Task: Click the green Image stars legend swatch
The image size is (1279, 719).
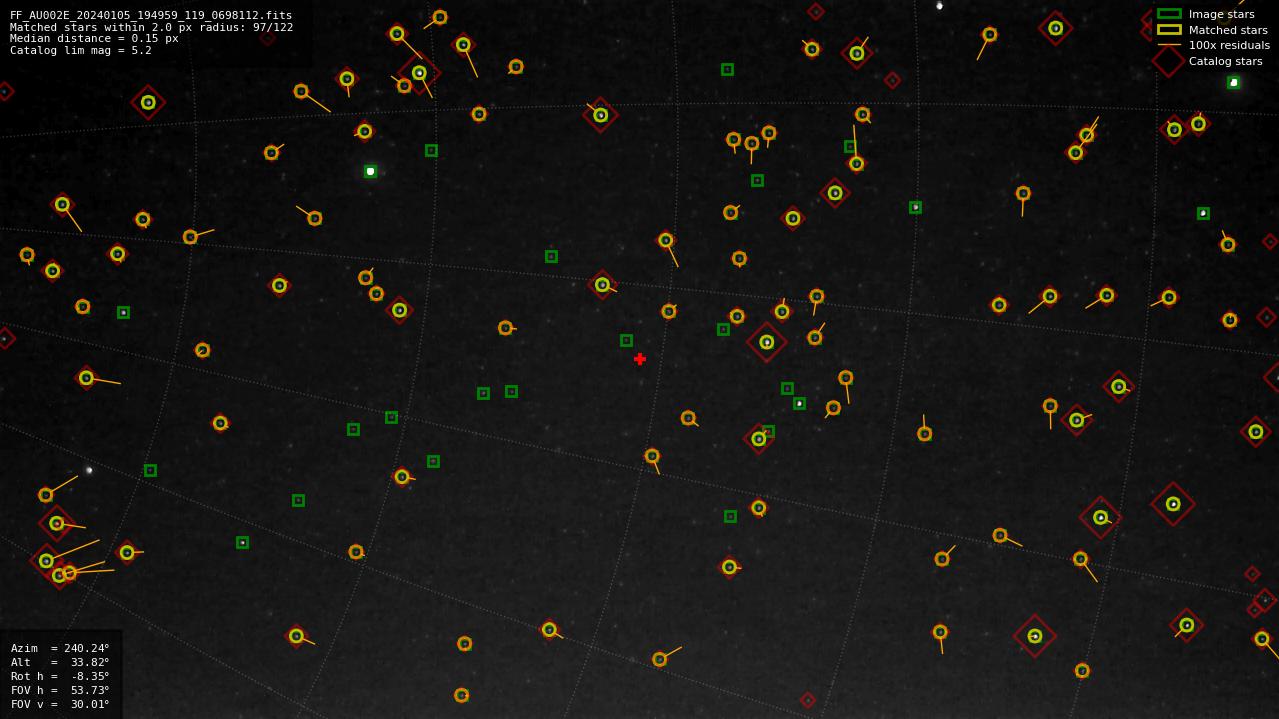Action: 1169,14
